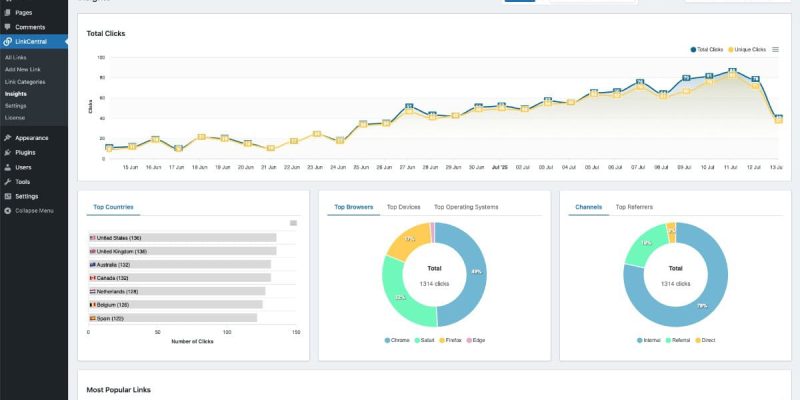The height and width of the screenshot is (400, 800).
Task: Click the Chrome 49% donut segment
Action: point(476,272)
